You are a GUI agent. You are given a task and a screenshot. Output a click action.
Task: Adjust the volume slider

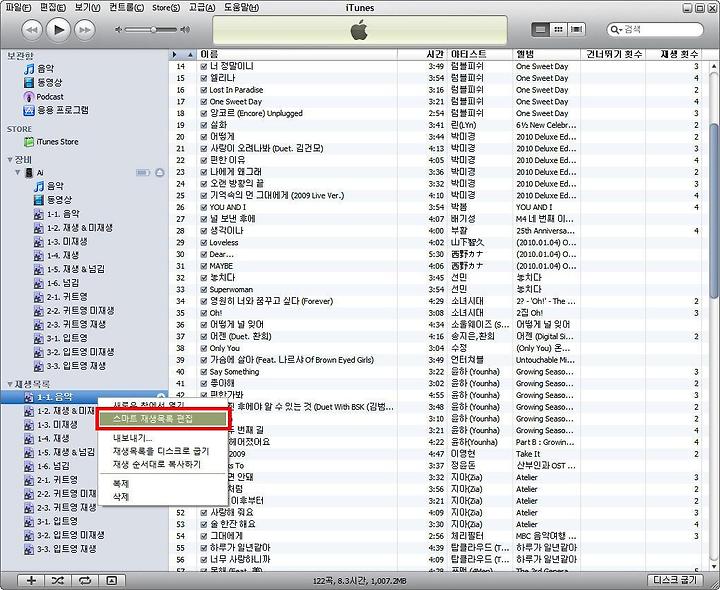coord(151,30)
